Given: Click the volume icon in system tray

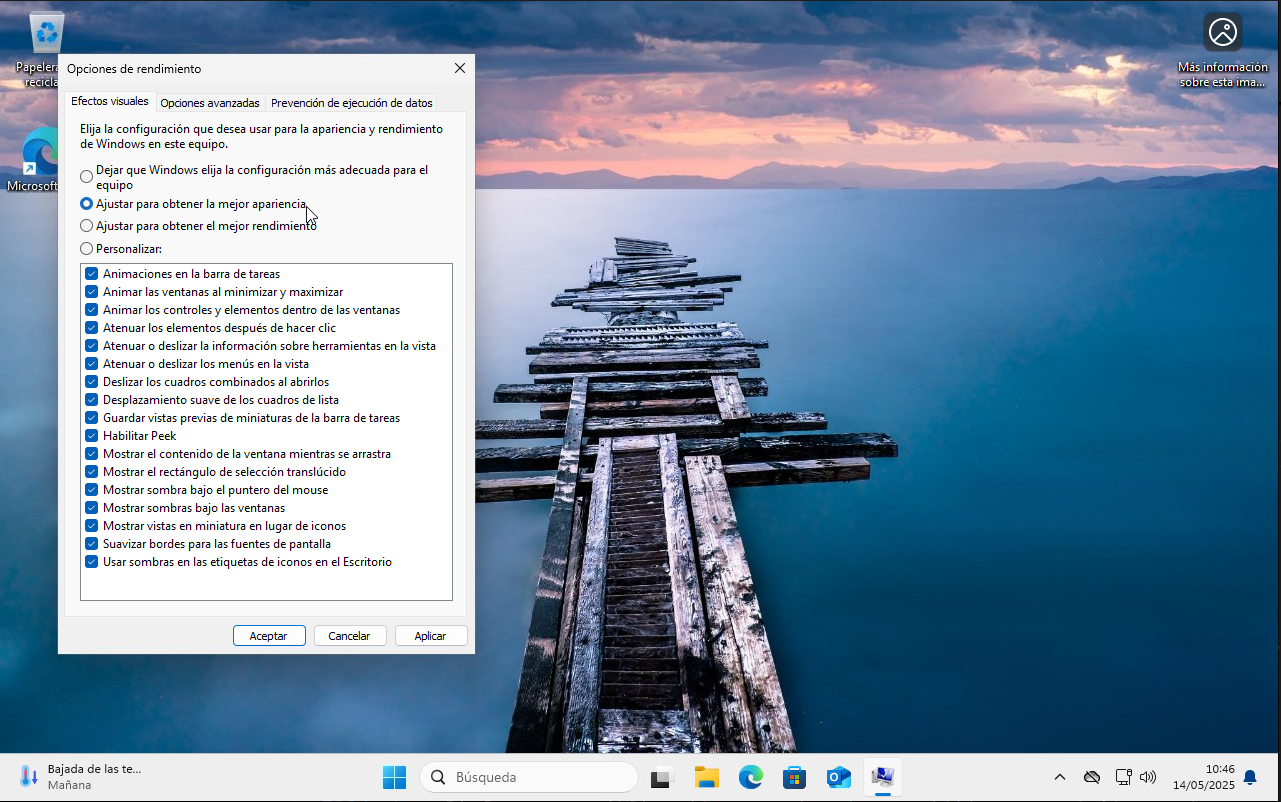Looking at the screenshot, I should (1148, 777).
